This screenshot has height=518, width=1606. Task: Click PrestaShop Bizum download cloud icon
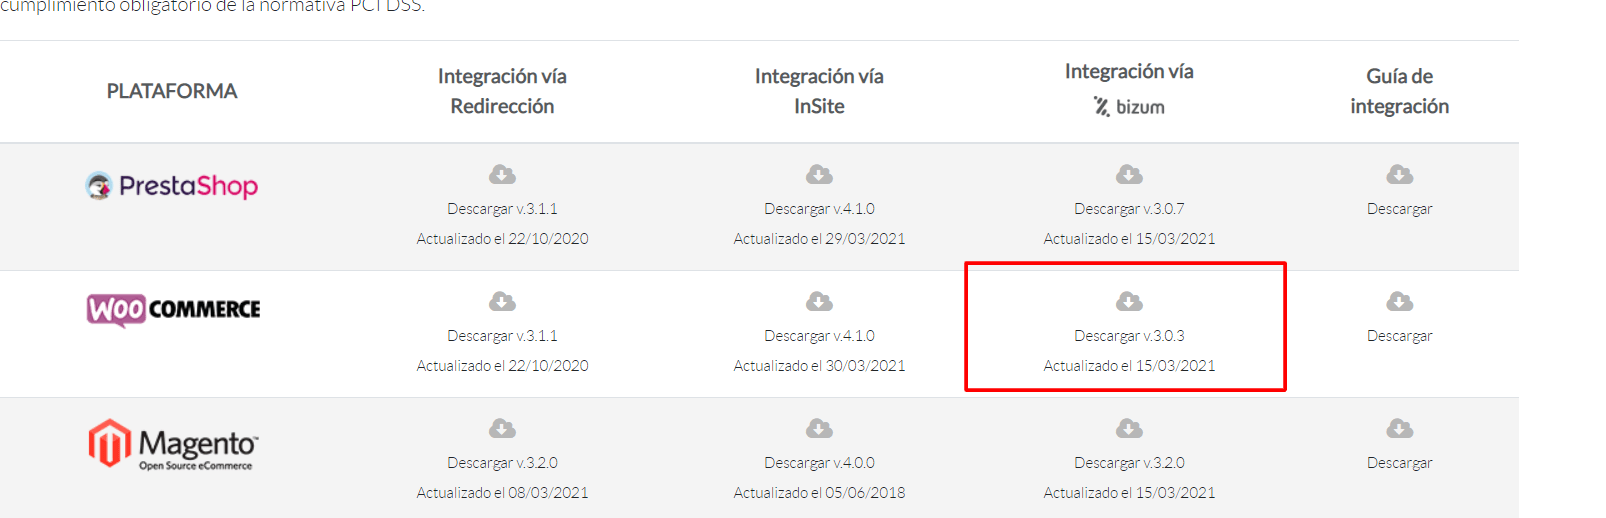point(1129,175)
